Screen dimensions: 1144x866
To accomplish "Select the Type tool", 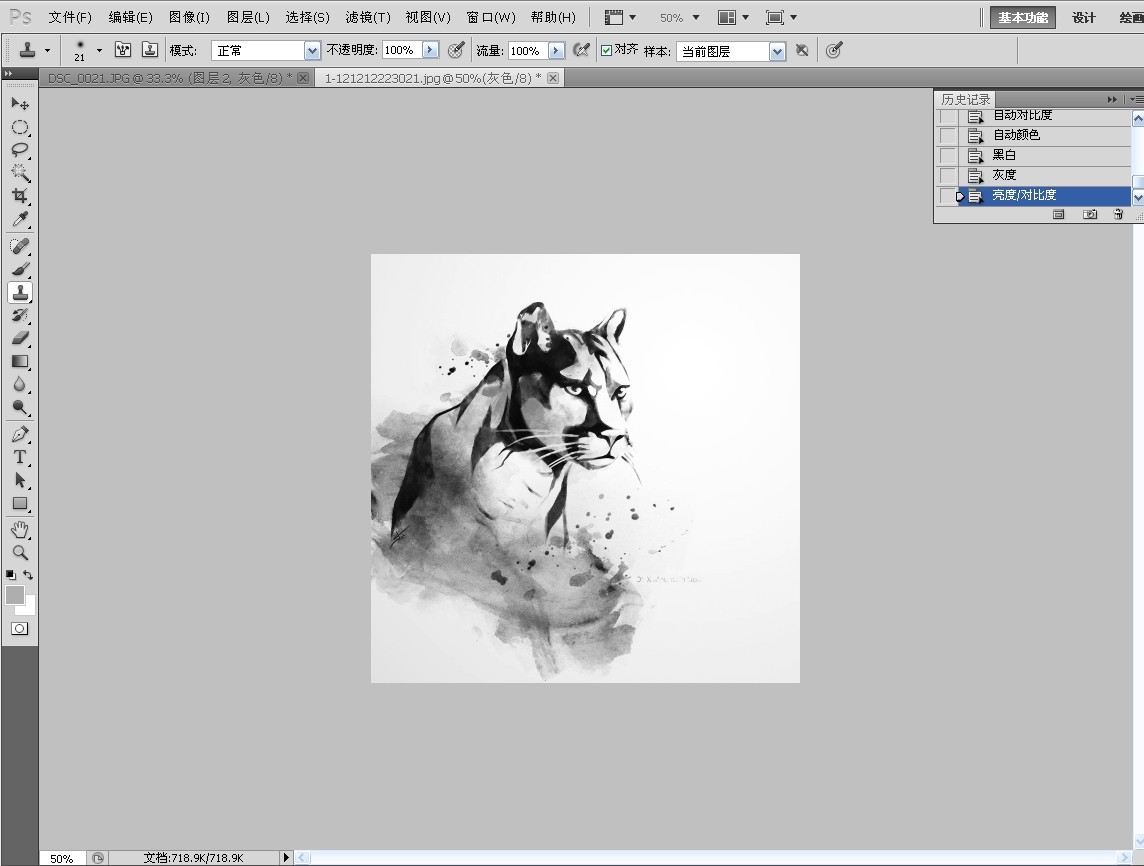I will [x=20, y=457].
